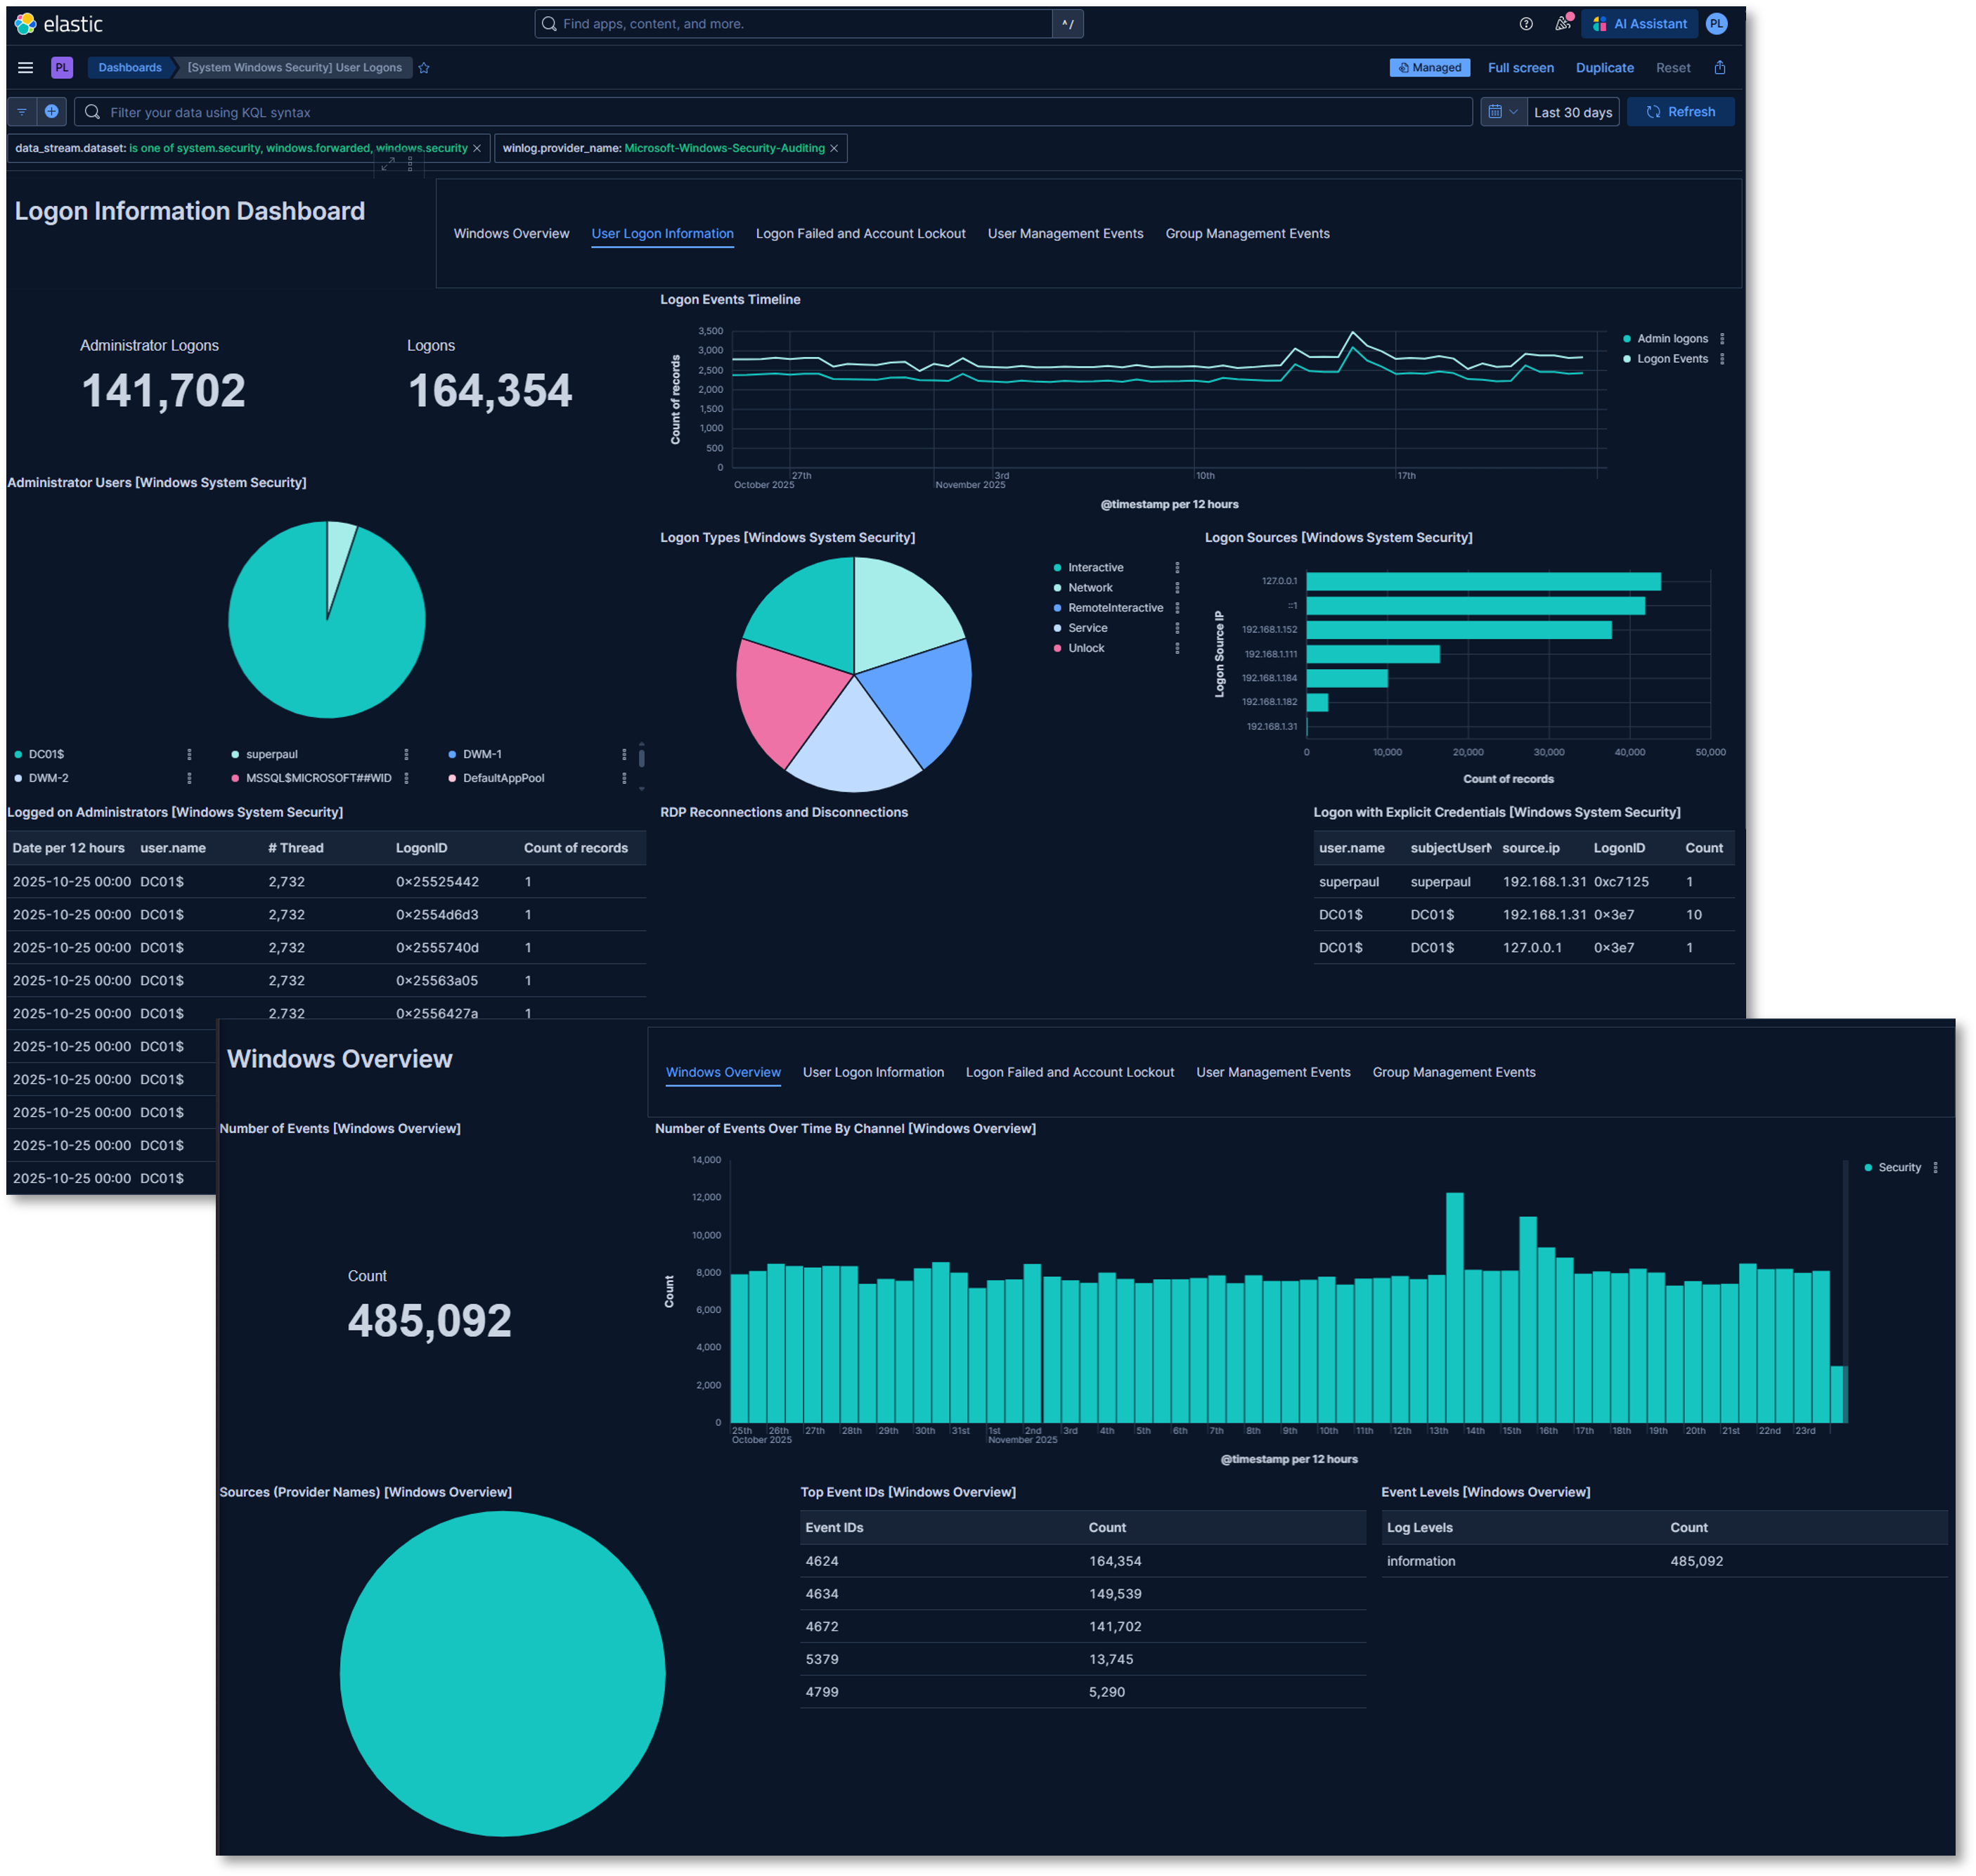This screenshot has height=1876, width=1976.
Task: Click the Refresh button
Action: click(x=1681, y=111)
